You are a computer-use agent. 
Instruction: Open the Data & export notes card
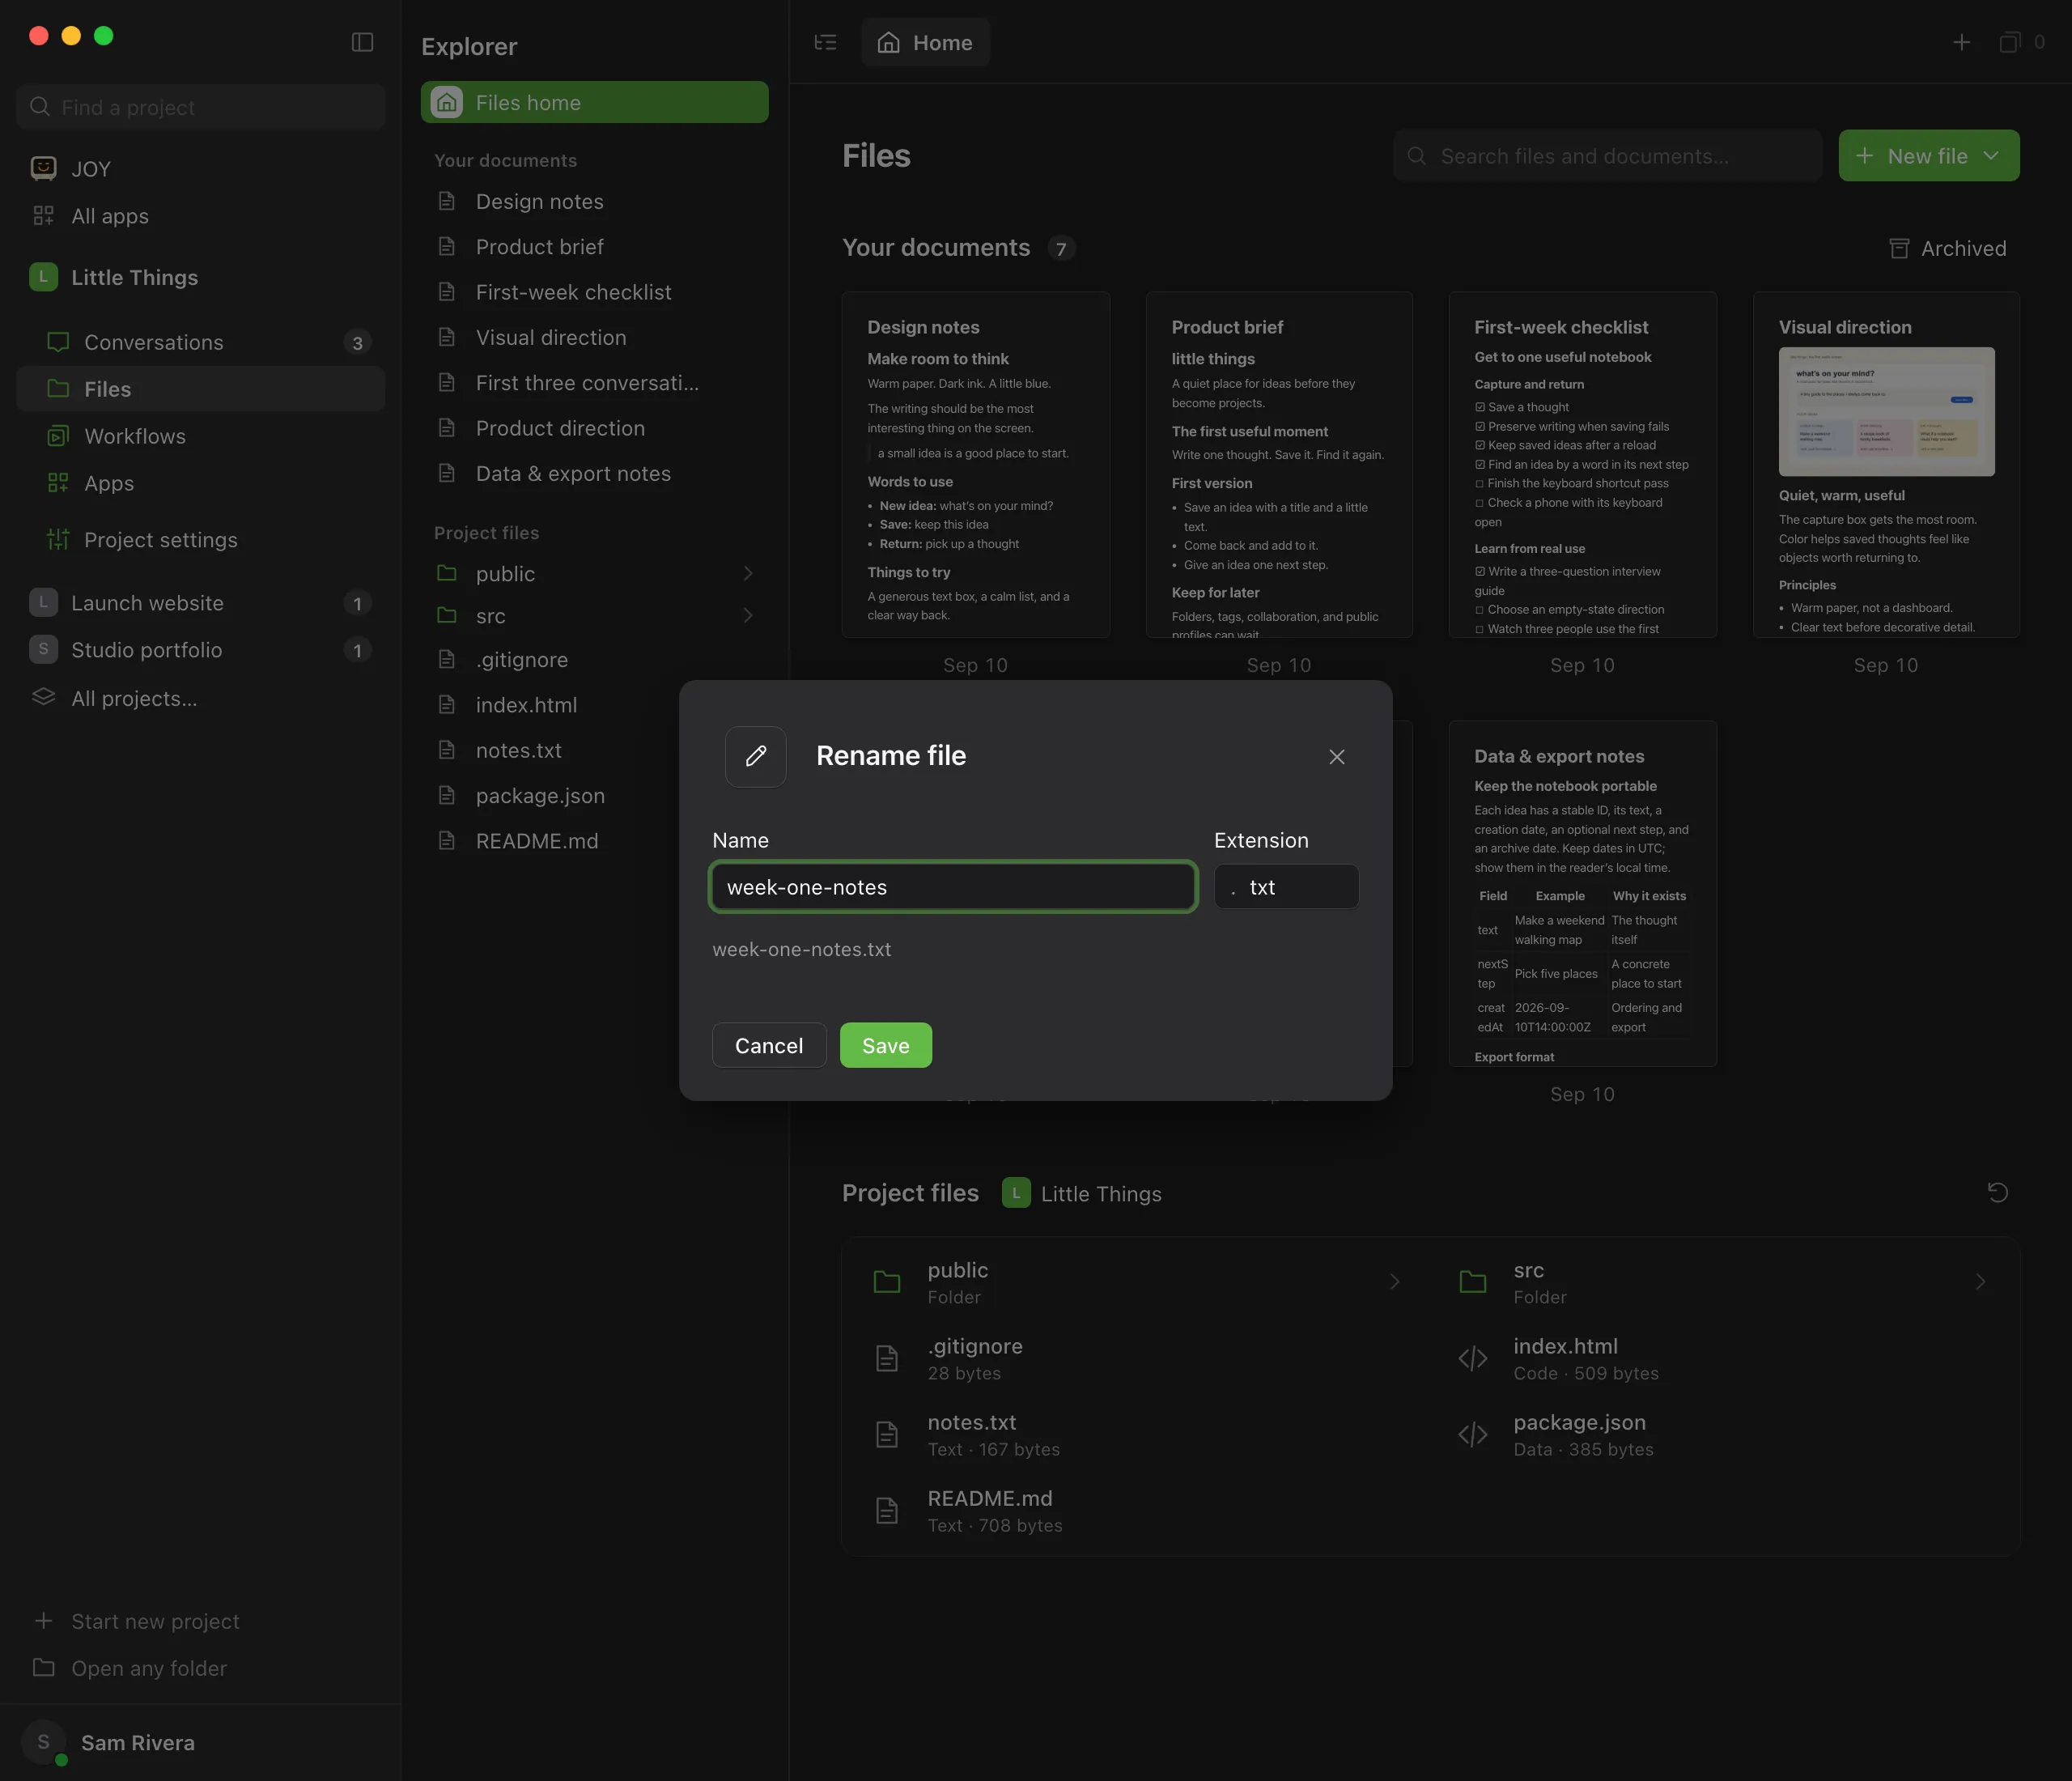pos(1582,893)
